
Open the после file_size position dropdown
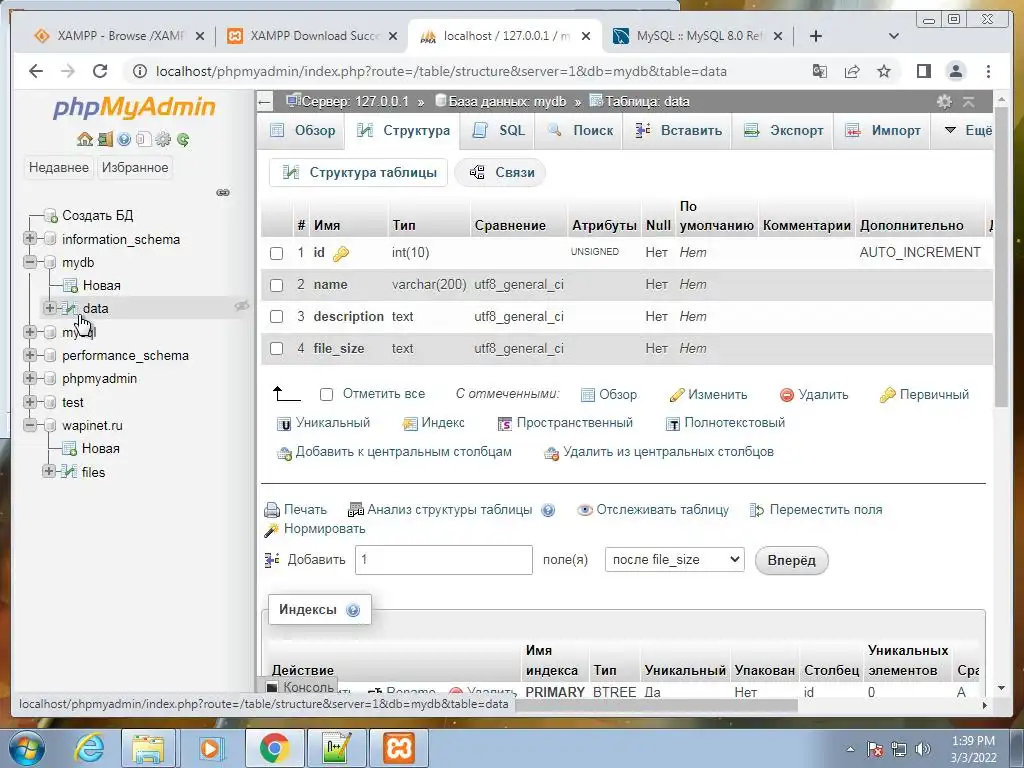click(x=675, y=560)
